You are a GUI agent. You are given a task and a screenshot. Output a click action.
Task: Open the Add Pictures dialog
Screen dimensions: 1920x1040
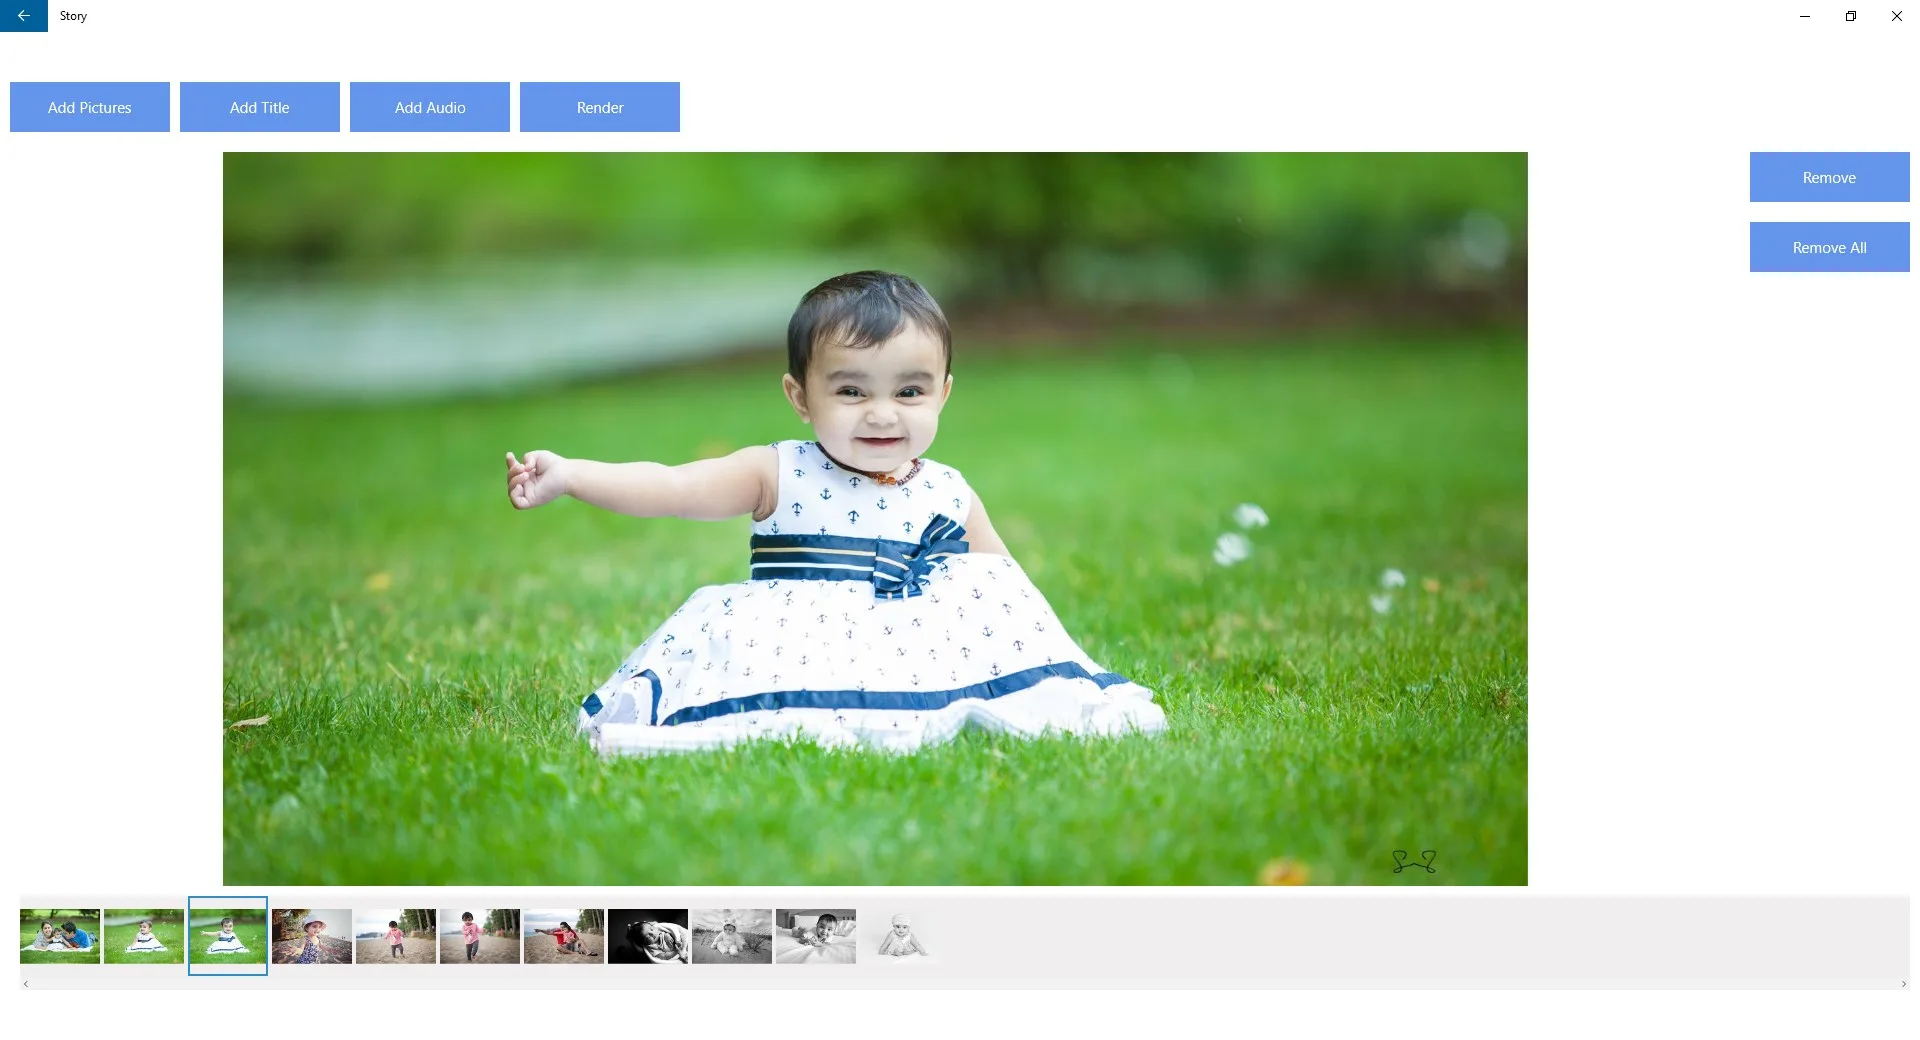click(x=90, y=107)
